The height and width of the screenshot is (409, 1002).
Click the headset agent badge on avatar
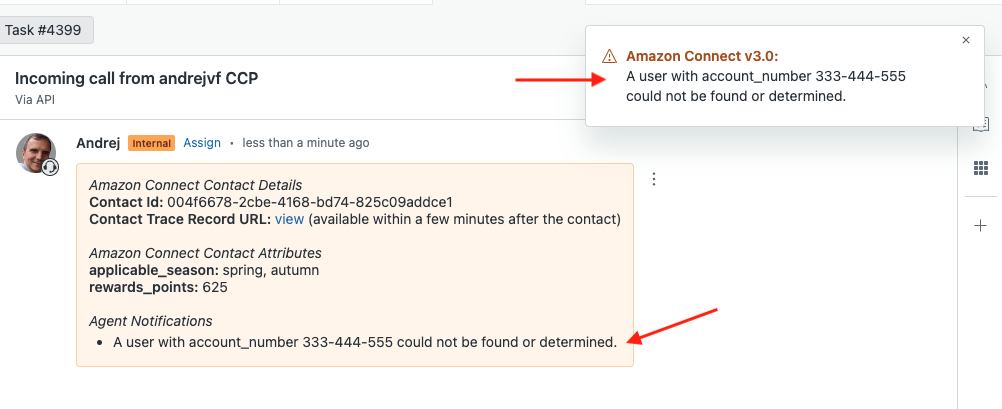[50, 167]
